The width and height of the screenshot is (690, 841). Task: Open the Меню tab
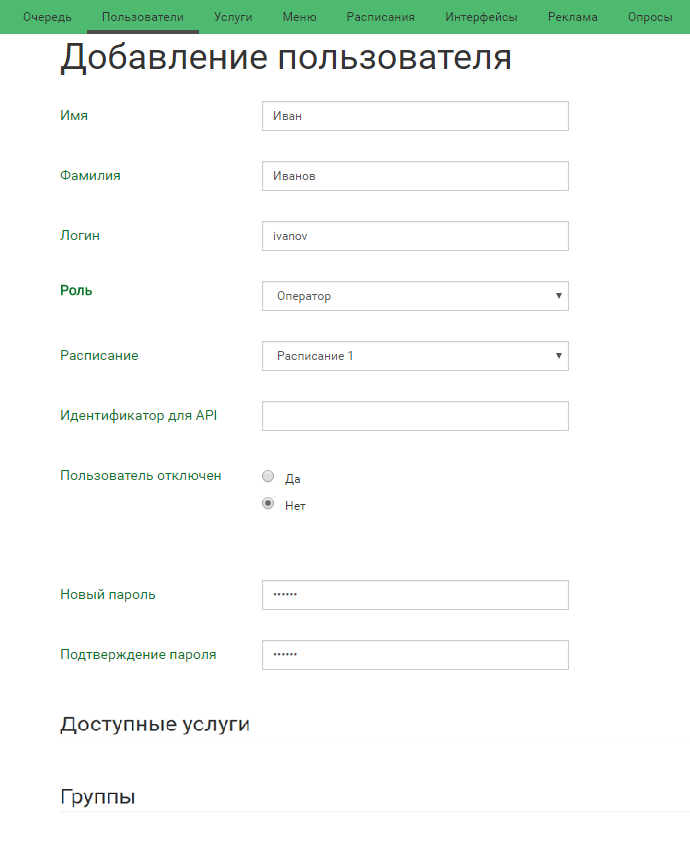(299, 17)
